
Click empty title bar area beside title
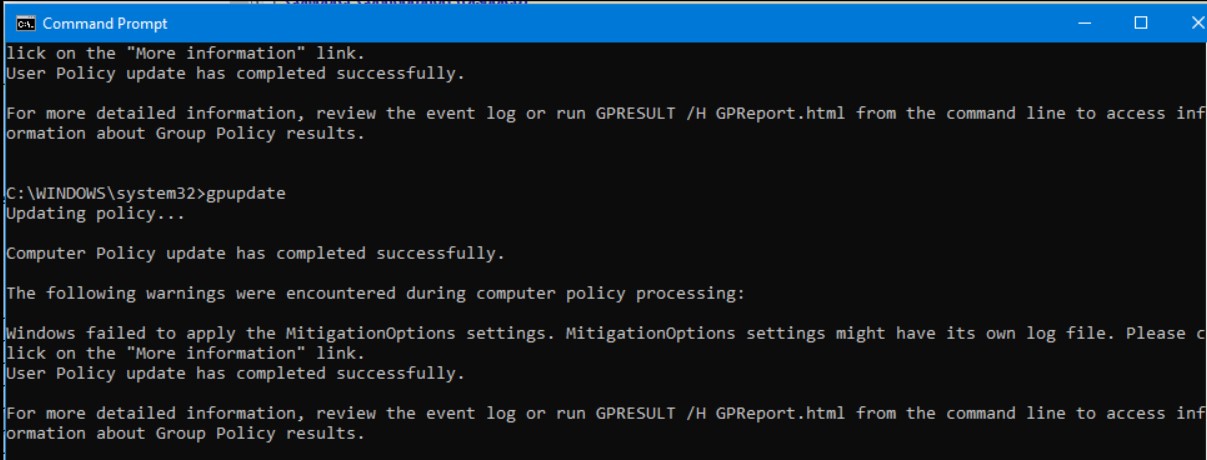[600, 23]
